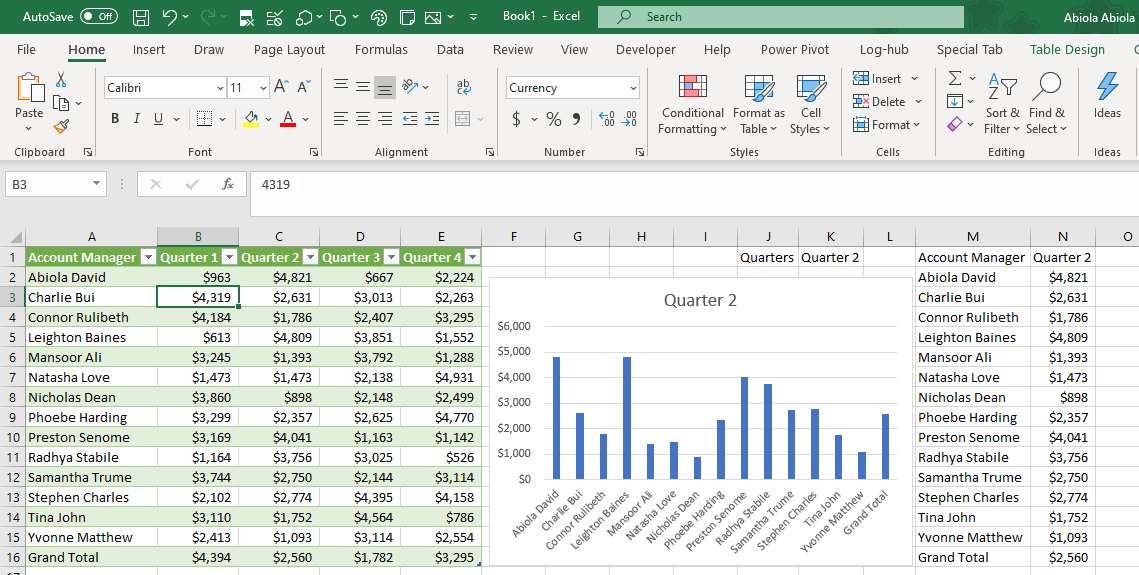Screen dimensions: 1139x575
Task: Increase font size with the larger A
Action: 281,87
